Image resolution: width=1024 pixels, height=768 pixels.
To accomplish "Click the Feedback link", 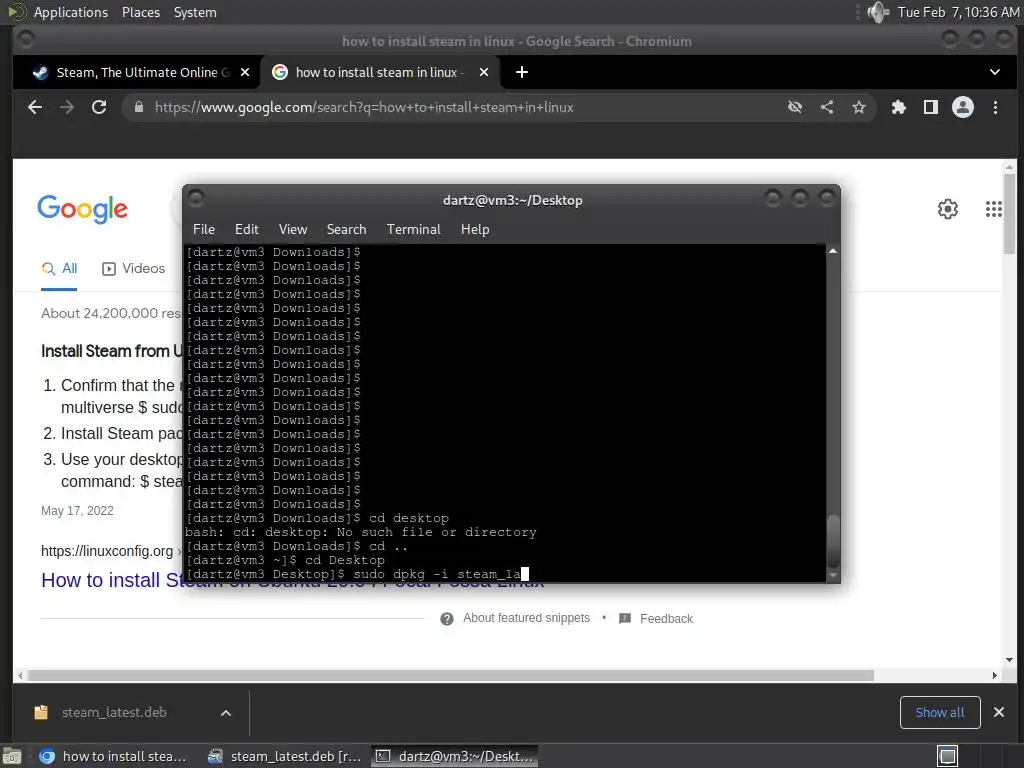I will coord(666,618).
